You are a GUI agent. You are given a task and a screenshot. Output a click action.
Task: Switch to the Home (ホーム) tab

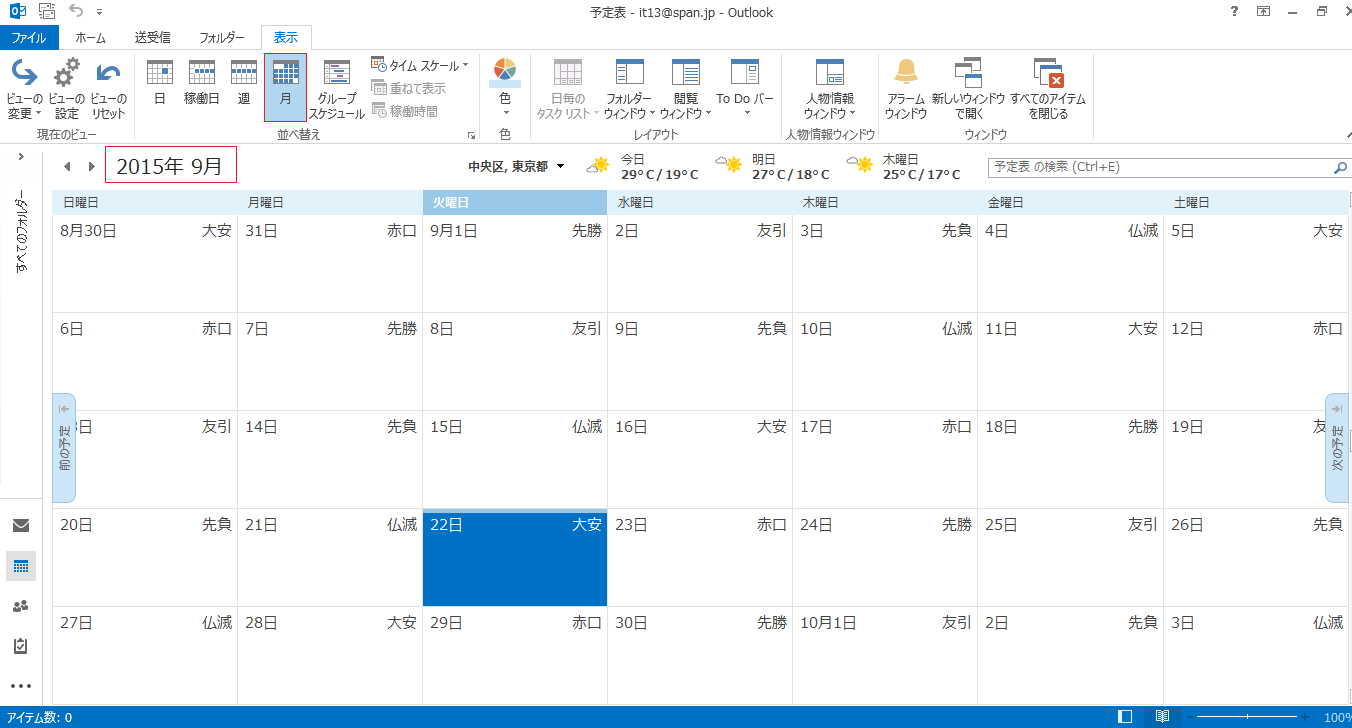click(90, 37)
